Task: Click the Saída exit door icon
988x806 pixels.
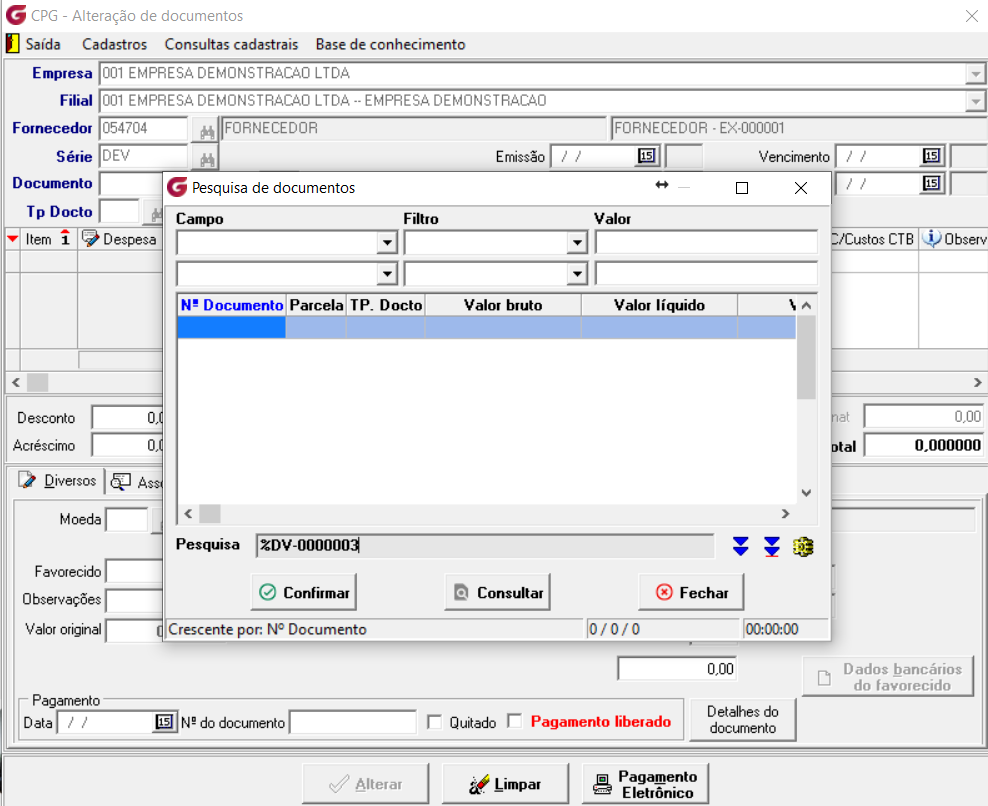Action: 13,44
